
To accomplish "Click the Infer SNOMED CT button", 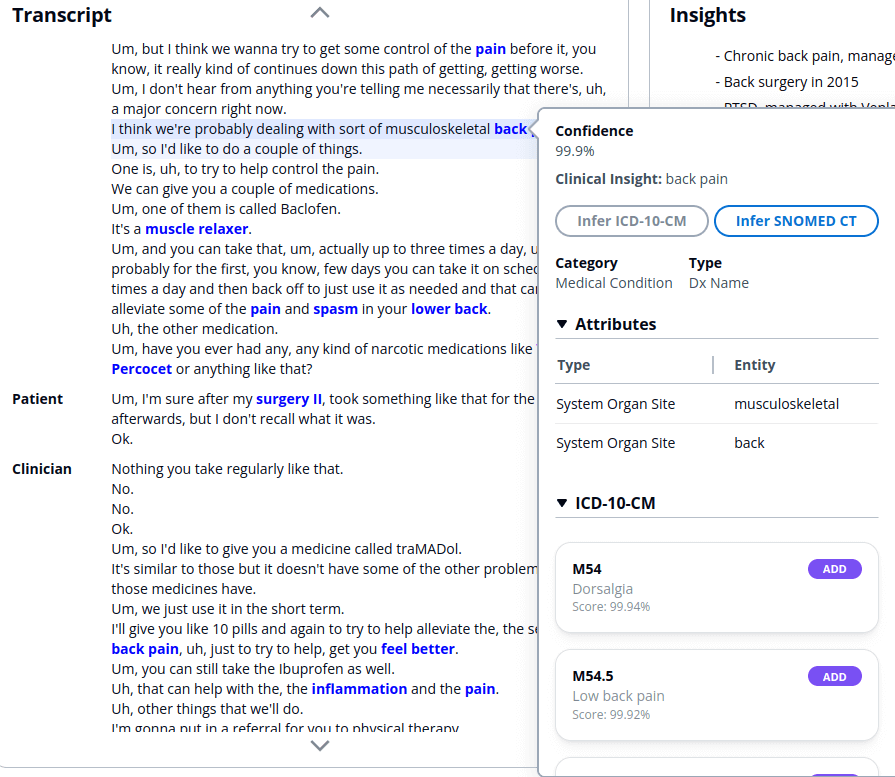I will [796, 221].
